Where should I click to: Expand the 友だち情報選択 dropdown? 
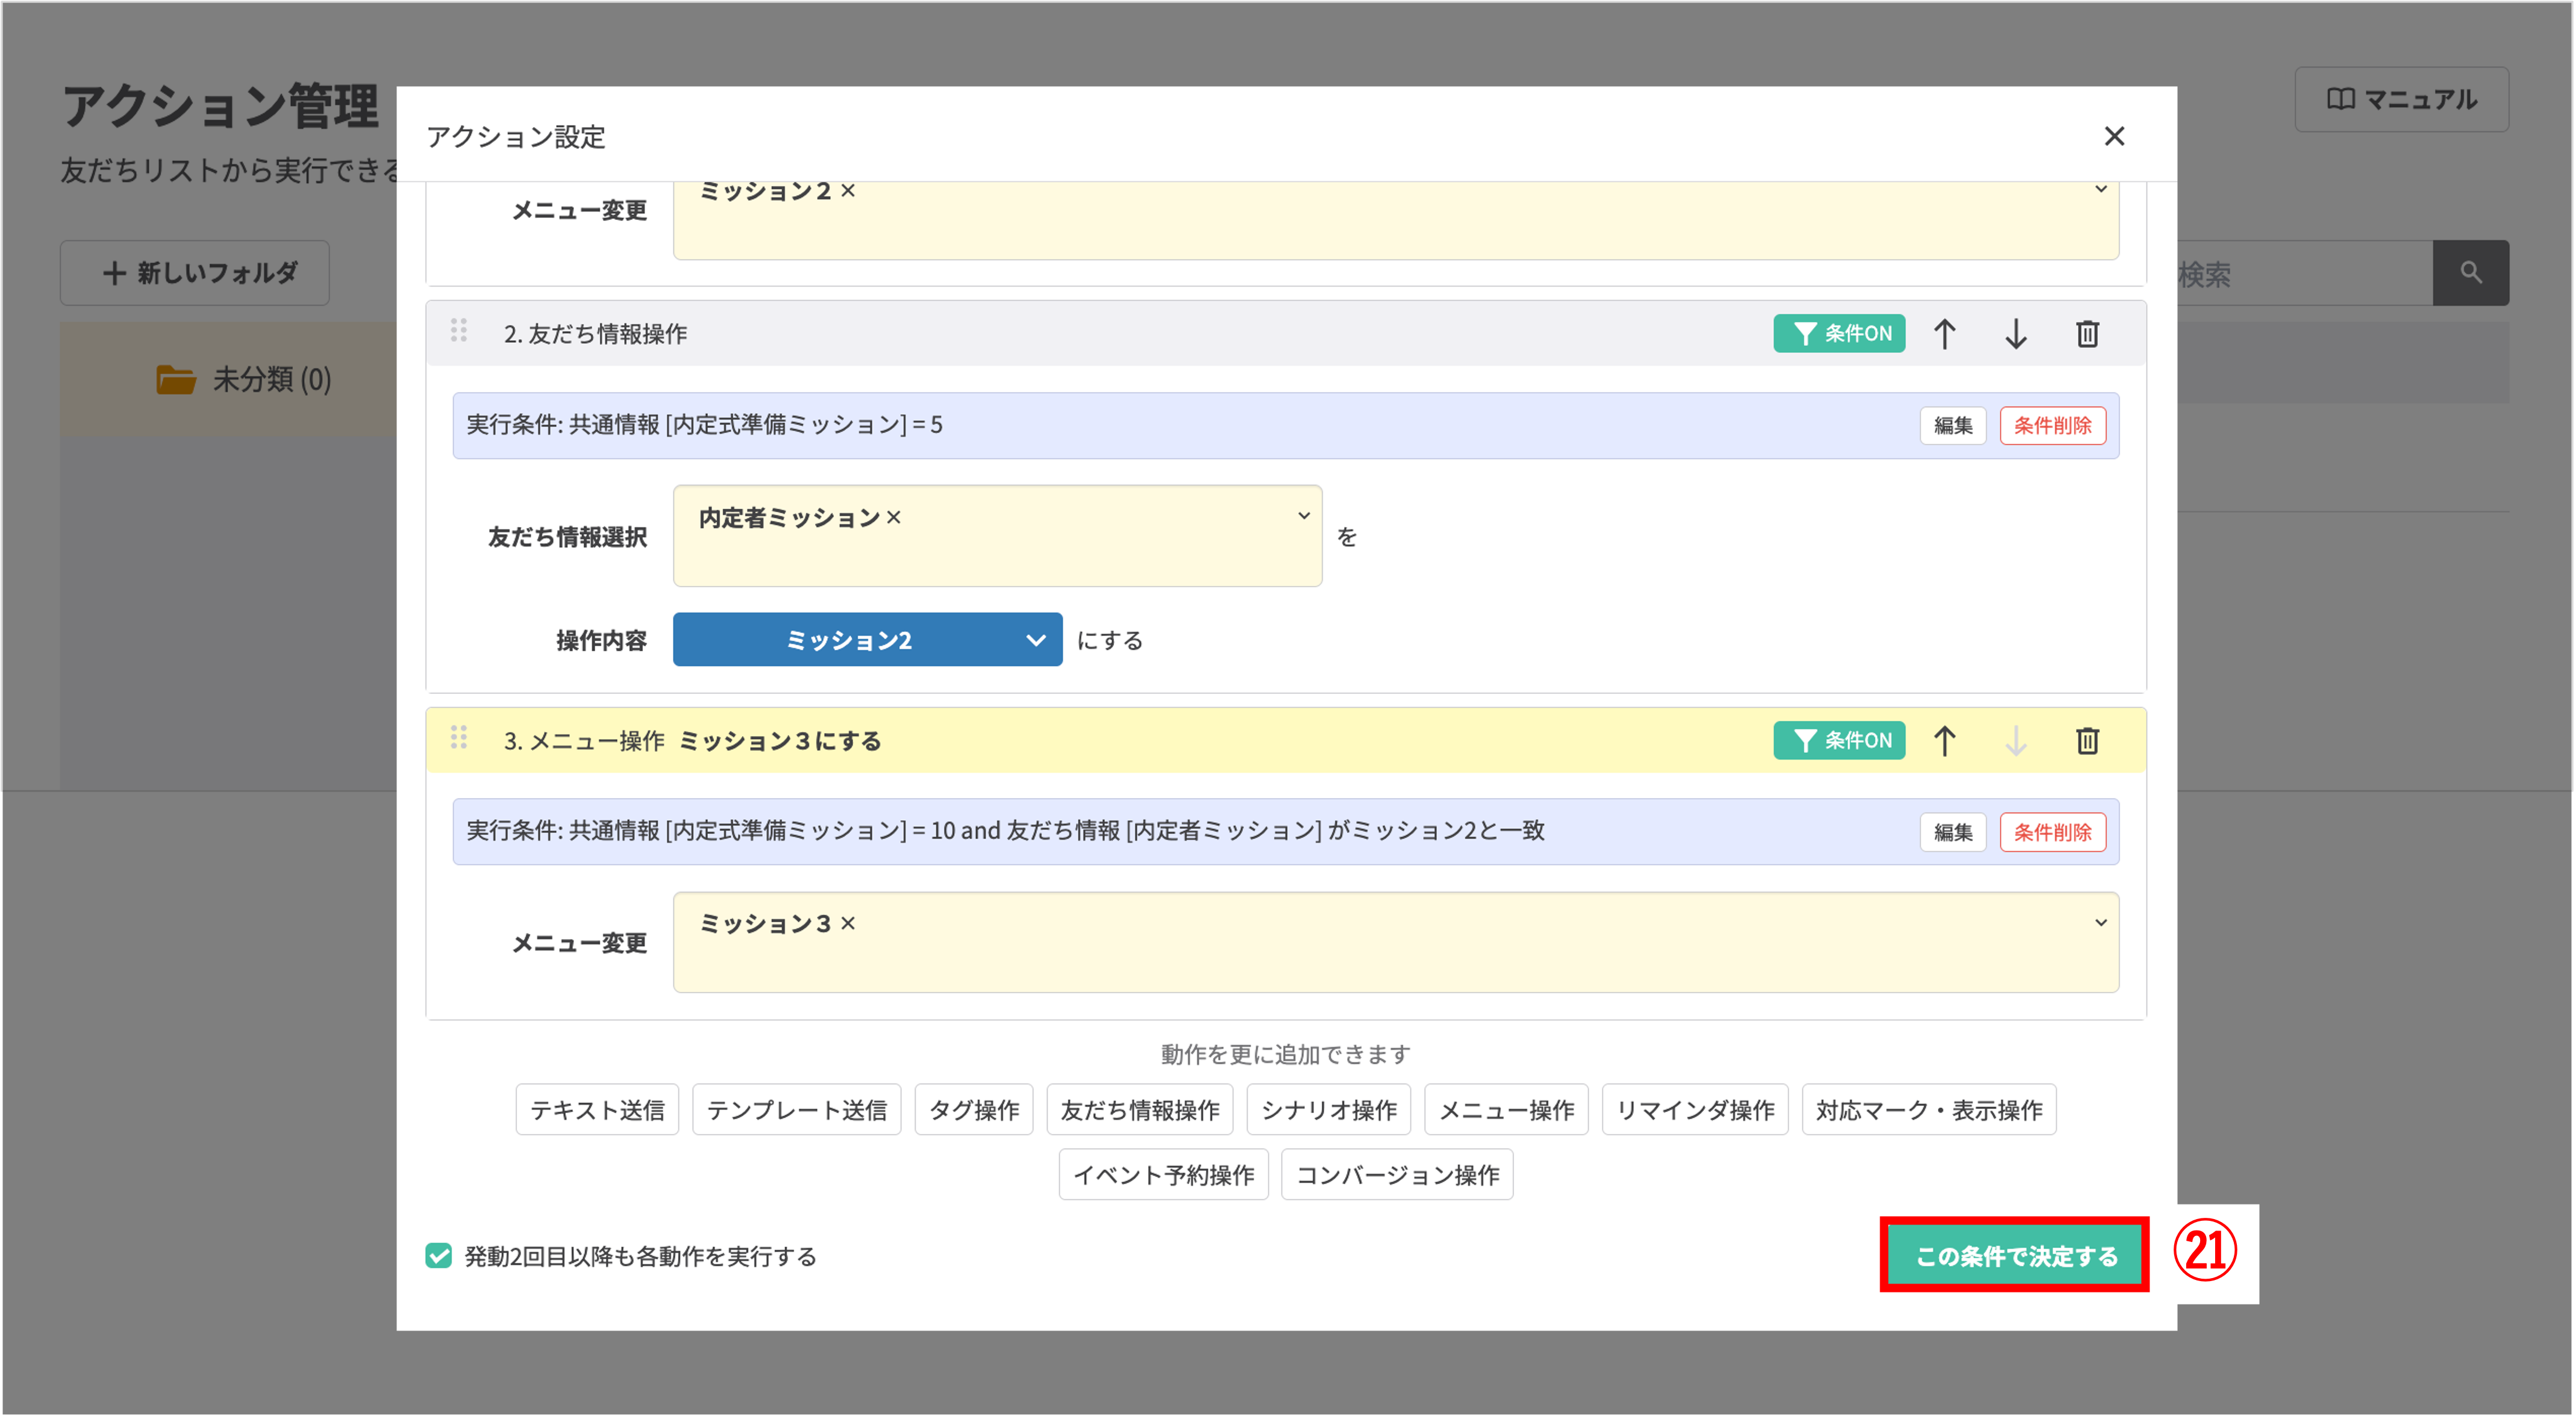coord(1303,516)
